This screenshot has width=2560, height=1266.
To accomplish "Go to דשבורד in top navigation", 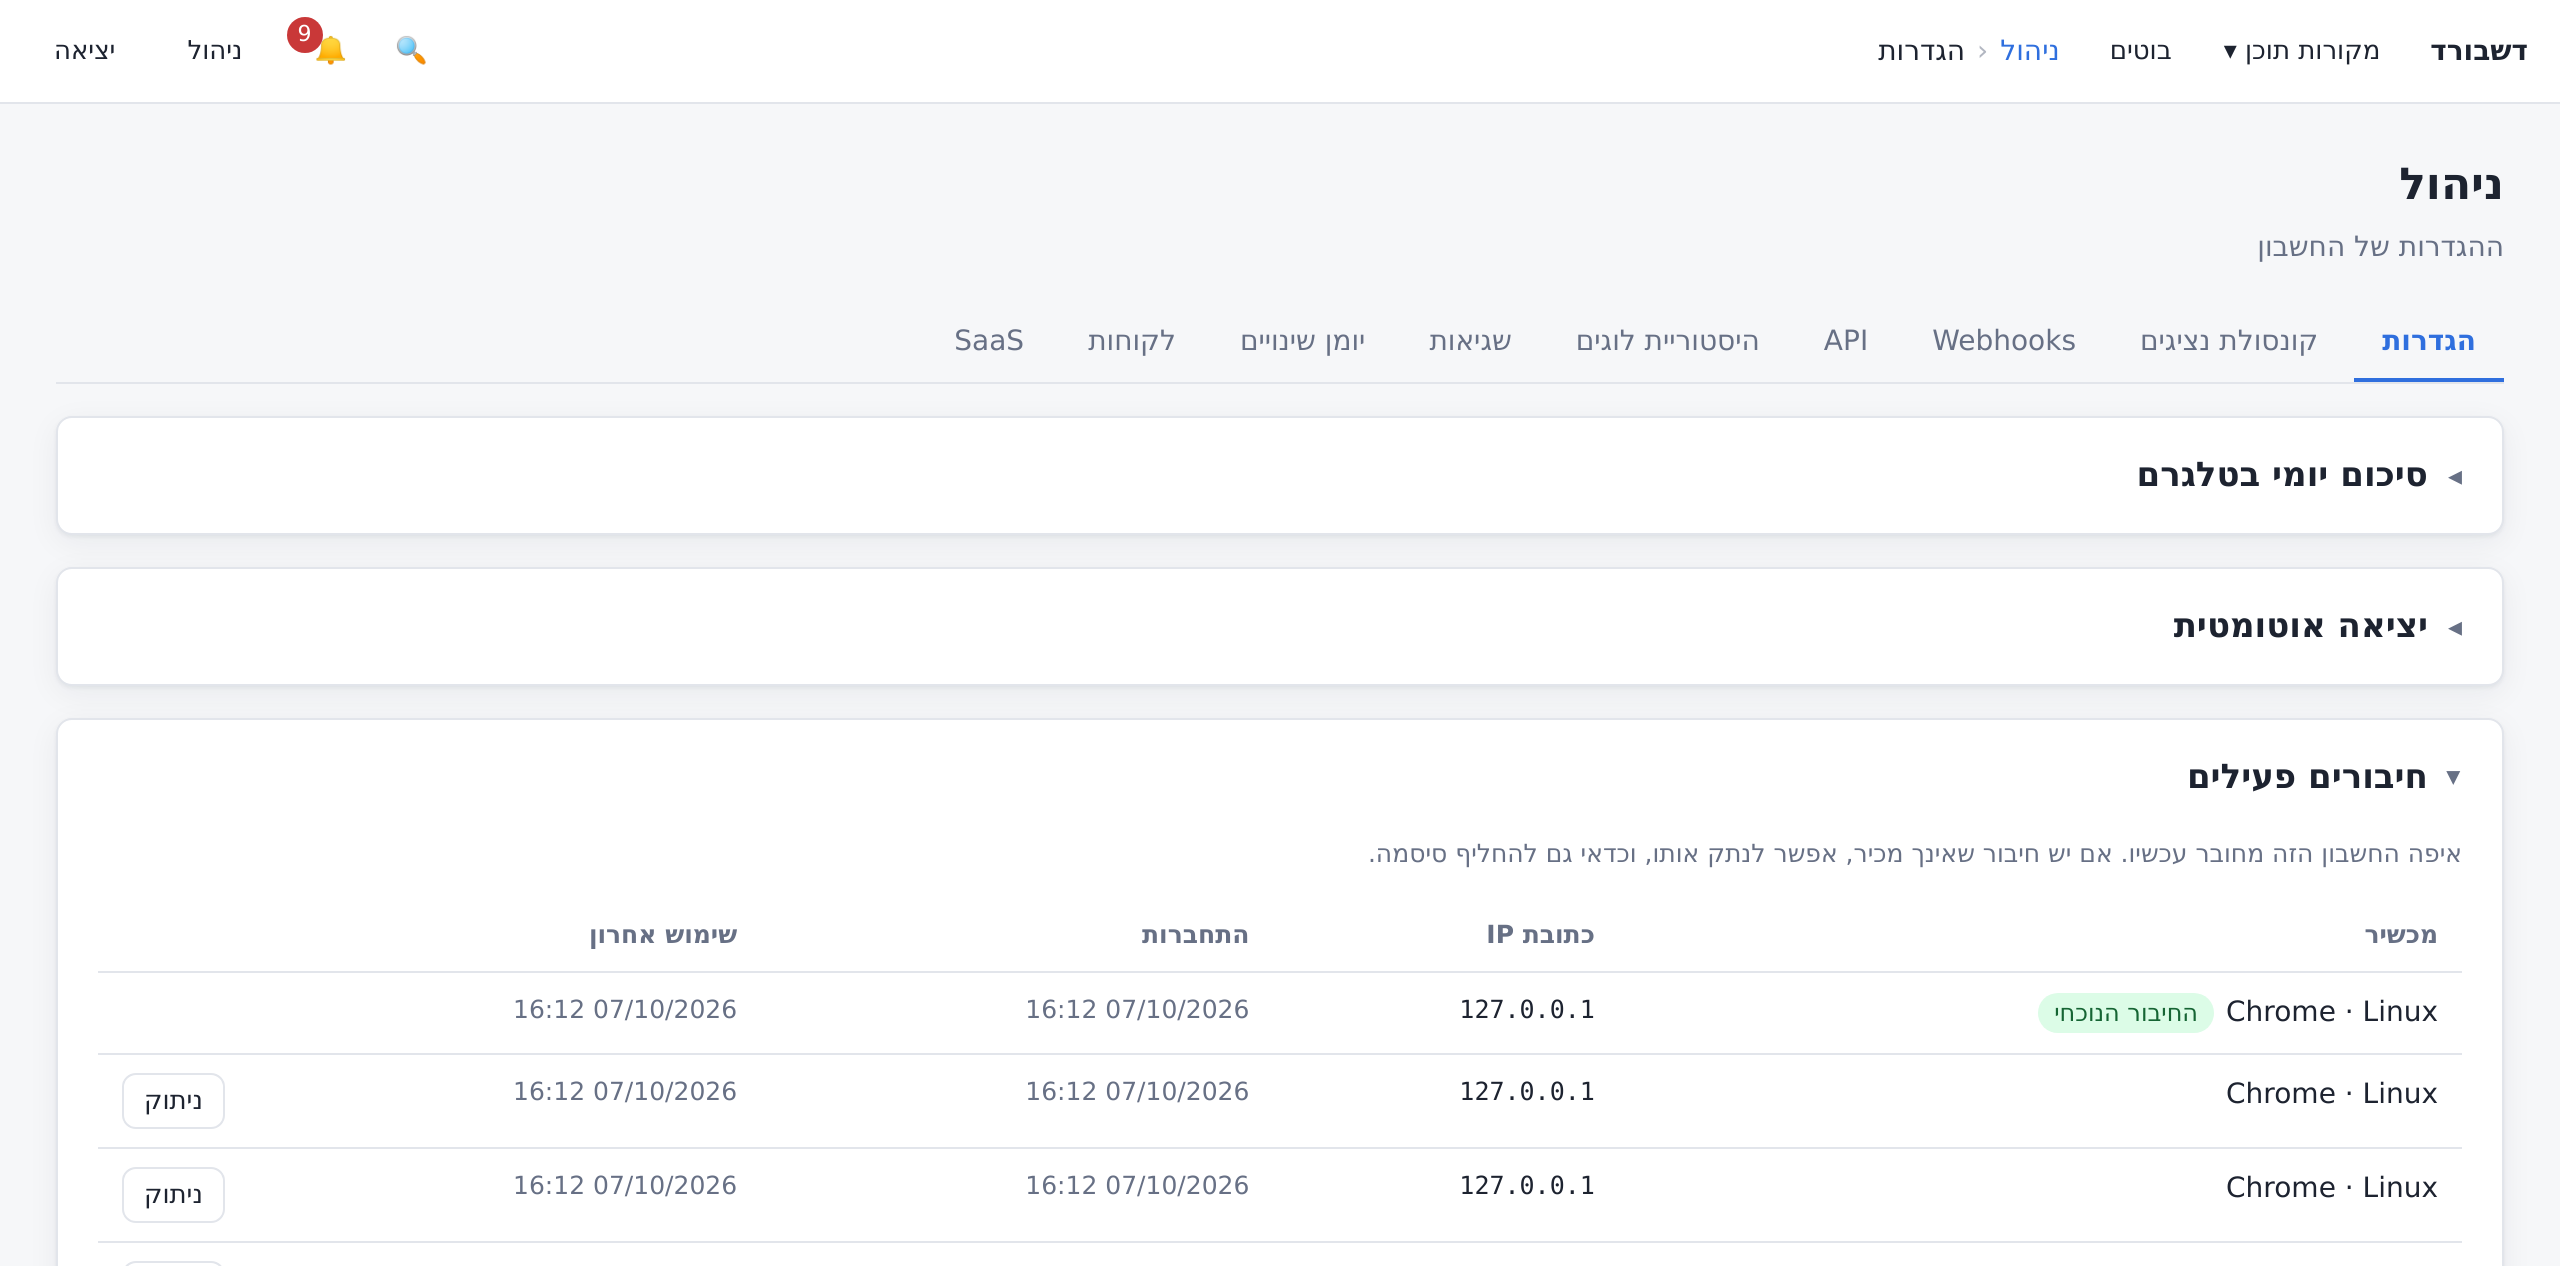I will [2479, 50].
